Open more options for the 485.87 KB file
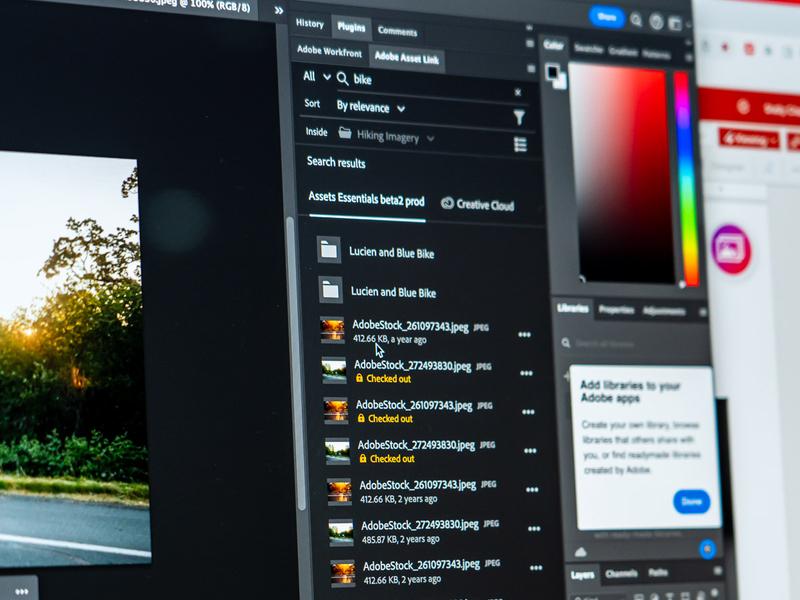 click(534, 529)
